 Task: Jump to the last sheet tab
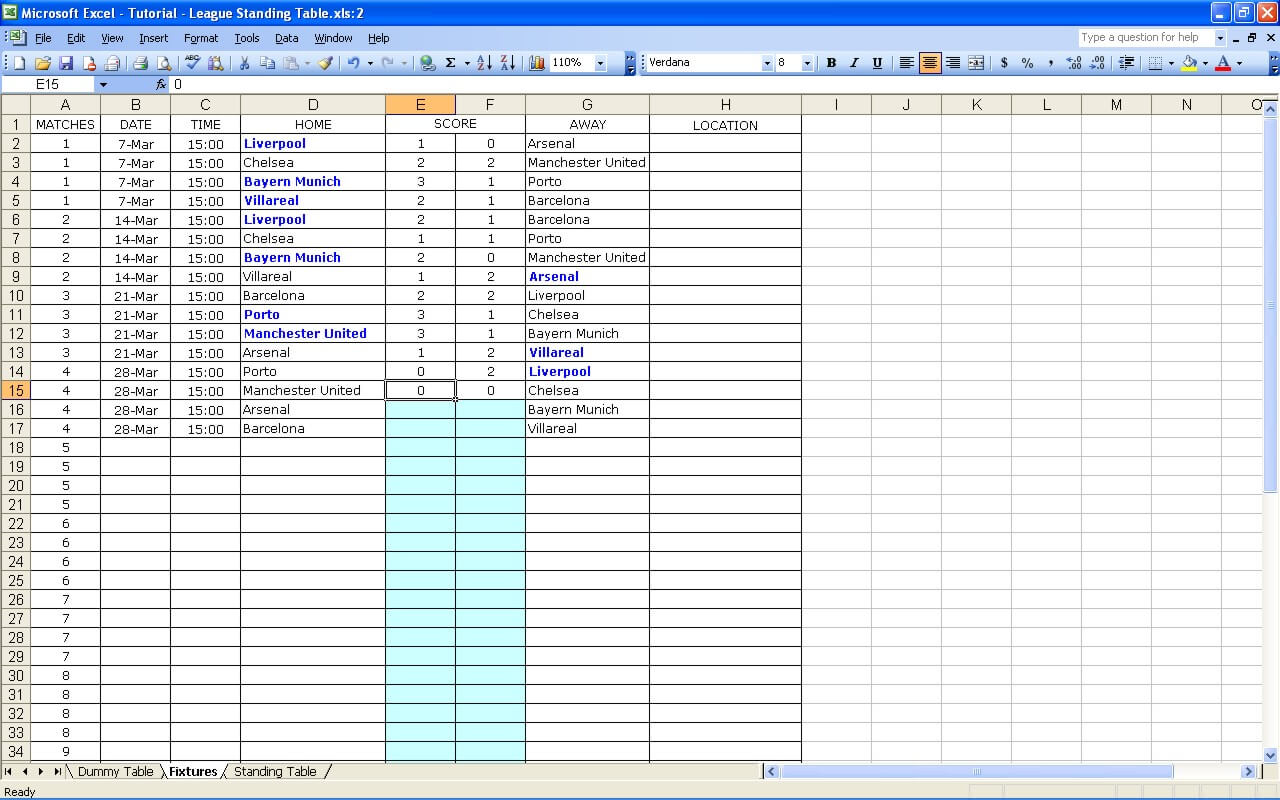pyautogui.click(x=57, y=772)
